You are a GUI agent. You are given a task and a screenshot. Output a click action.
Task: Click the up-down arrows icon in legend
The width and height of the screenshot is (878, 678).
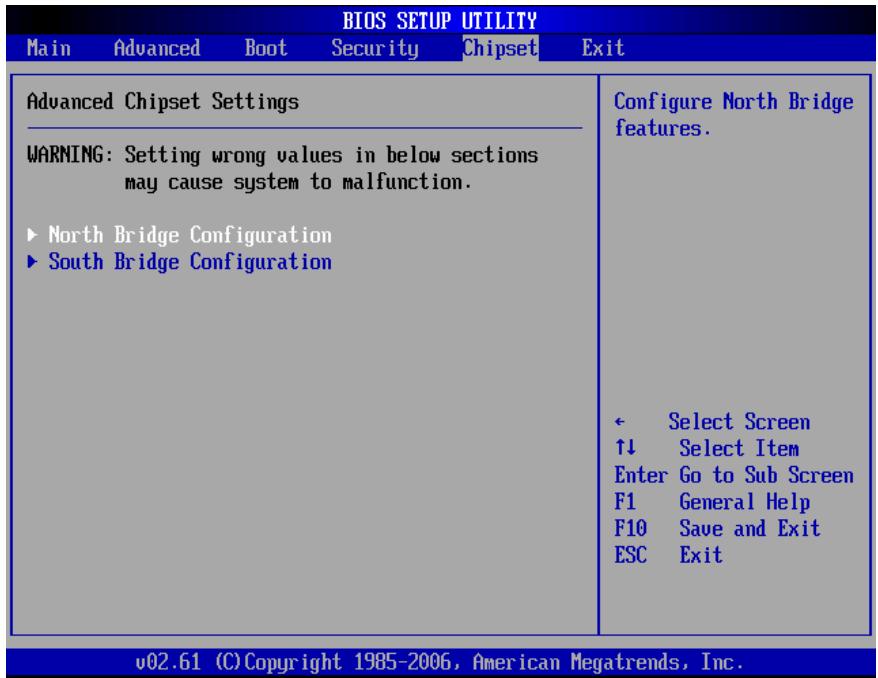625,448
